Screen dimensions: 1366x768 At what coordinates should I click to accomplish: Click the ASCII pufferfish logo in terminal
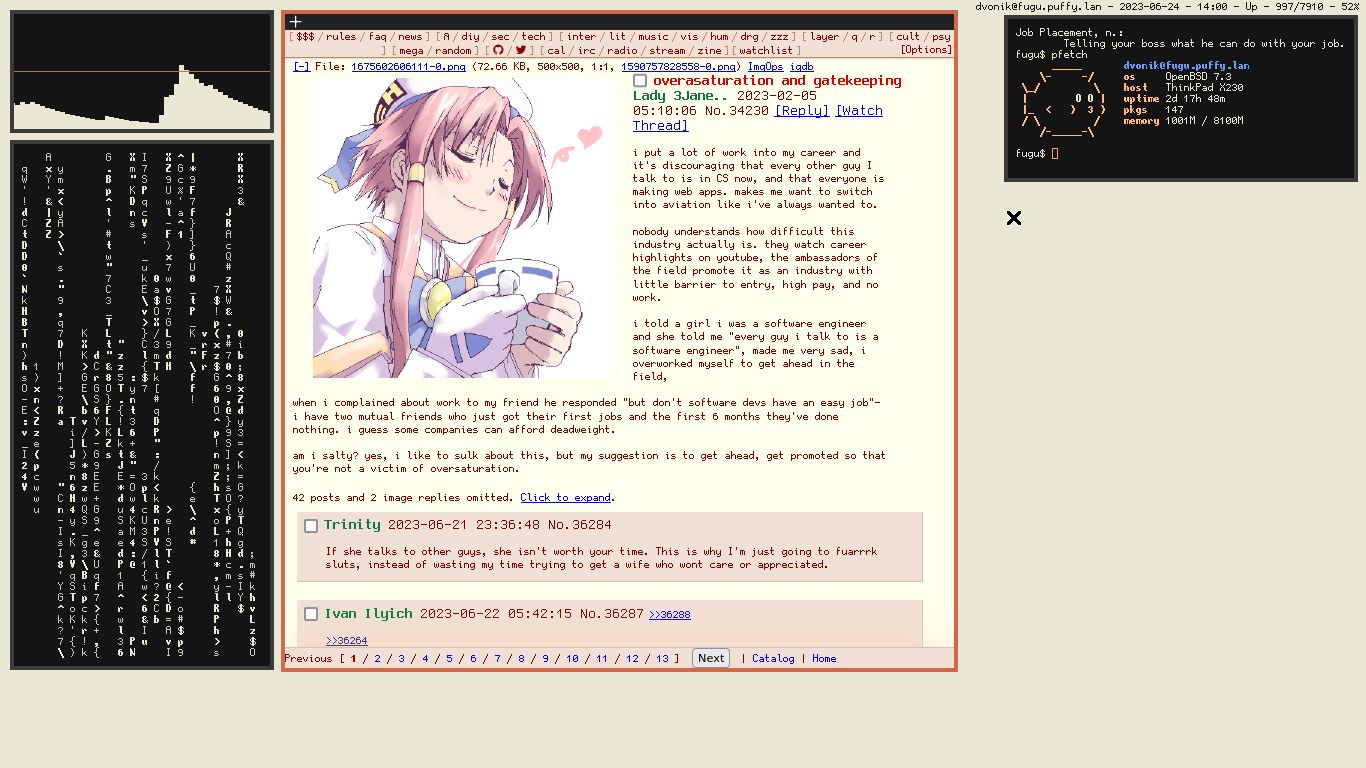tap(1063, 103)
